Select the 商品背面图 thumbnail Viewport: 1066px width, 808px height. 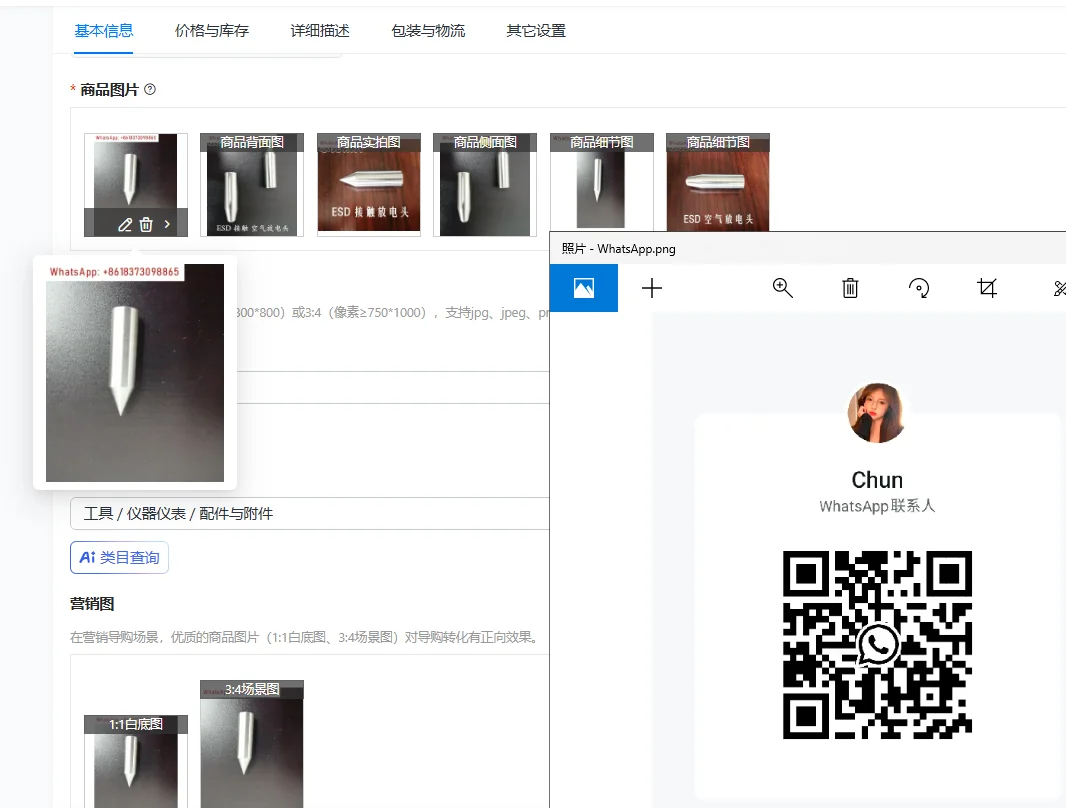click(252, 185)
